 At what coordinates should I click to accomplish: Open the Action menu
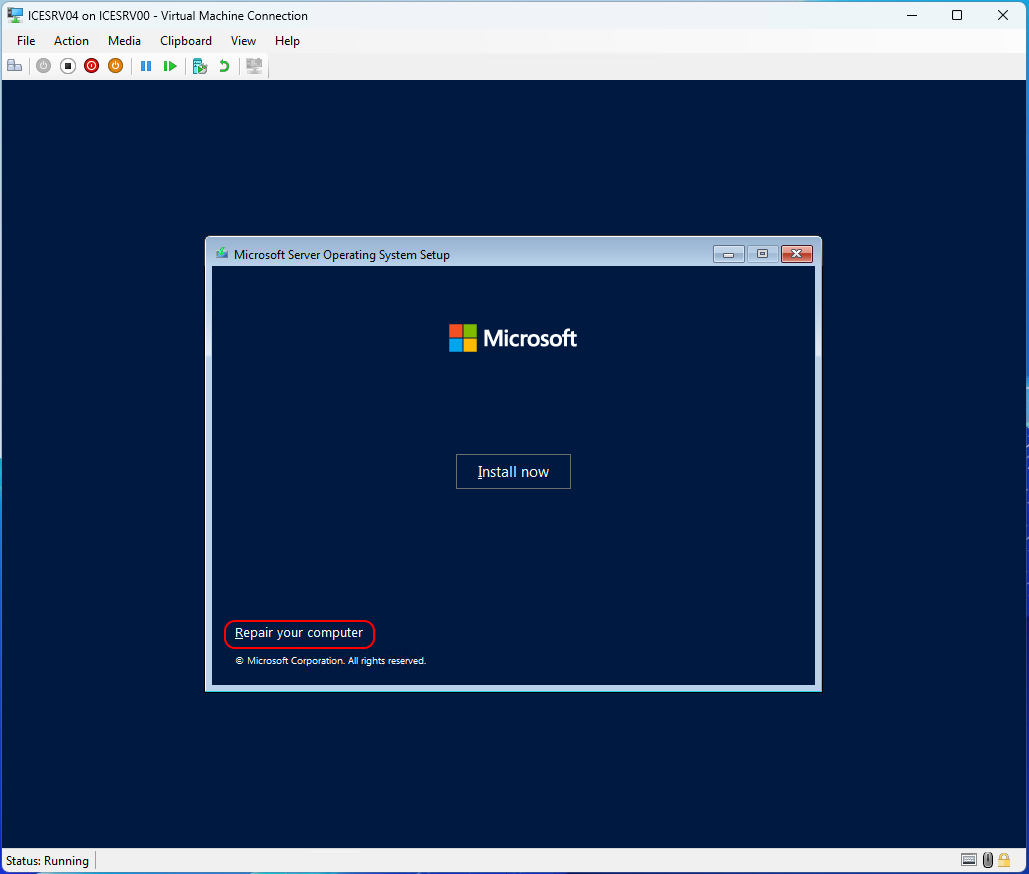click(71, 41)
